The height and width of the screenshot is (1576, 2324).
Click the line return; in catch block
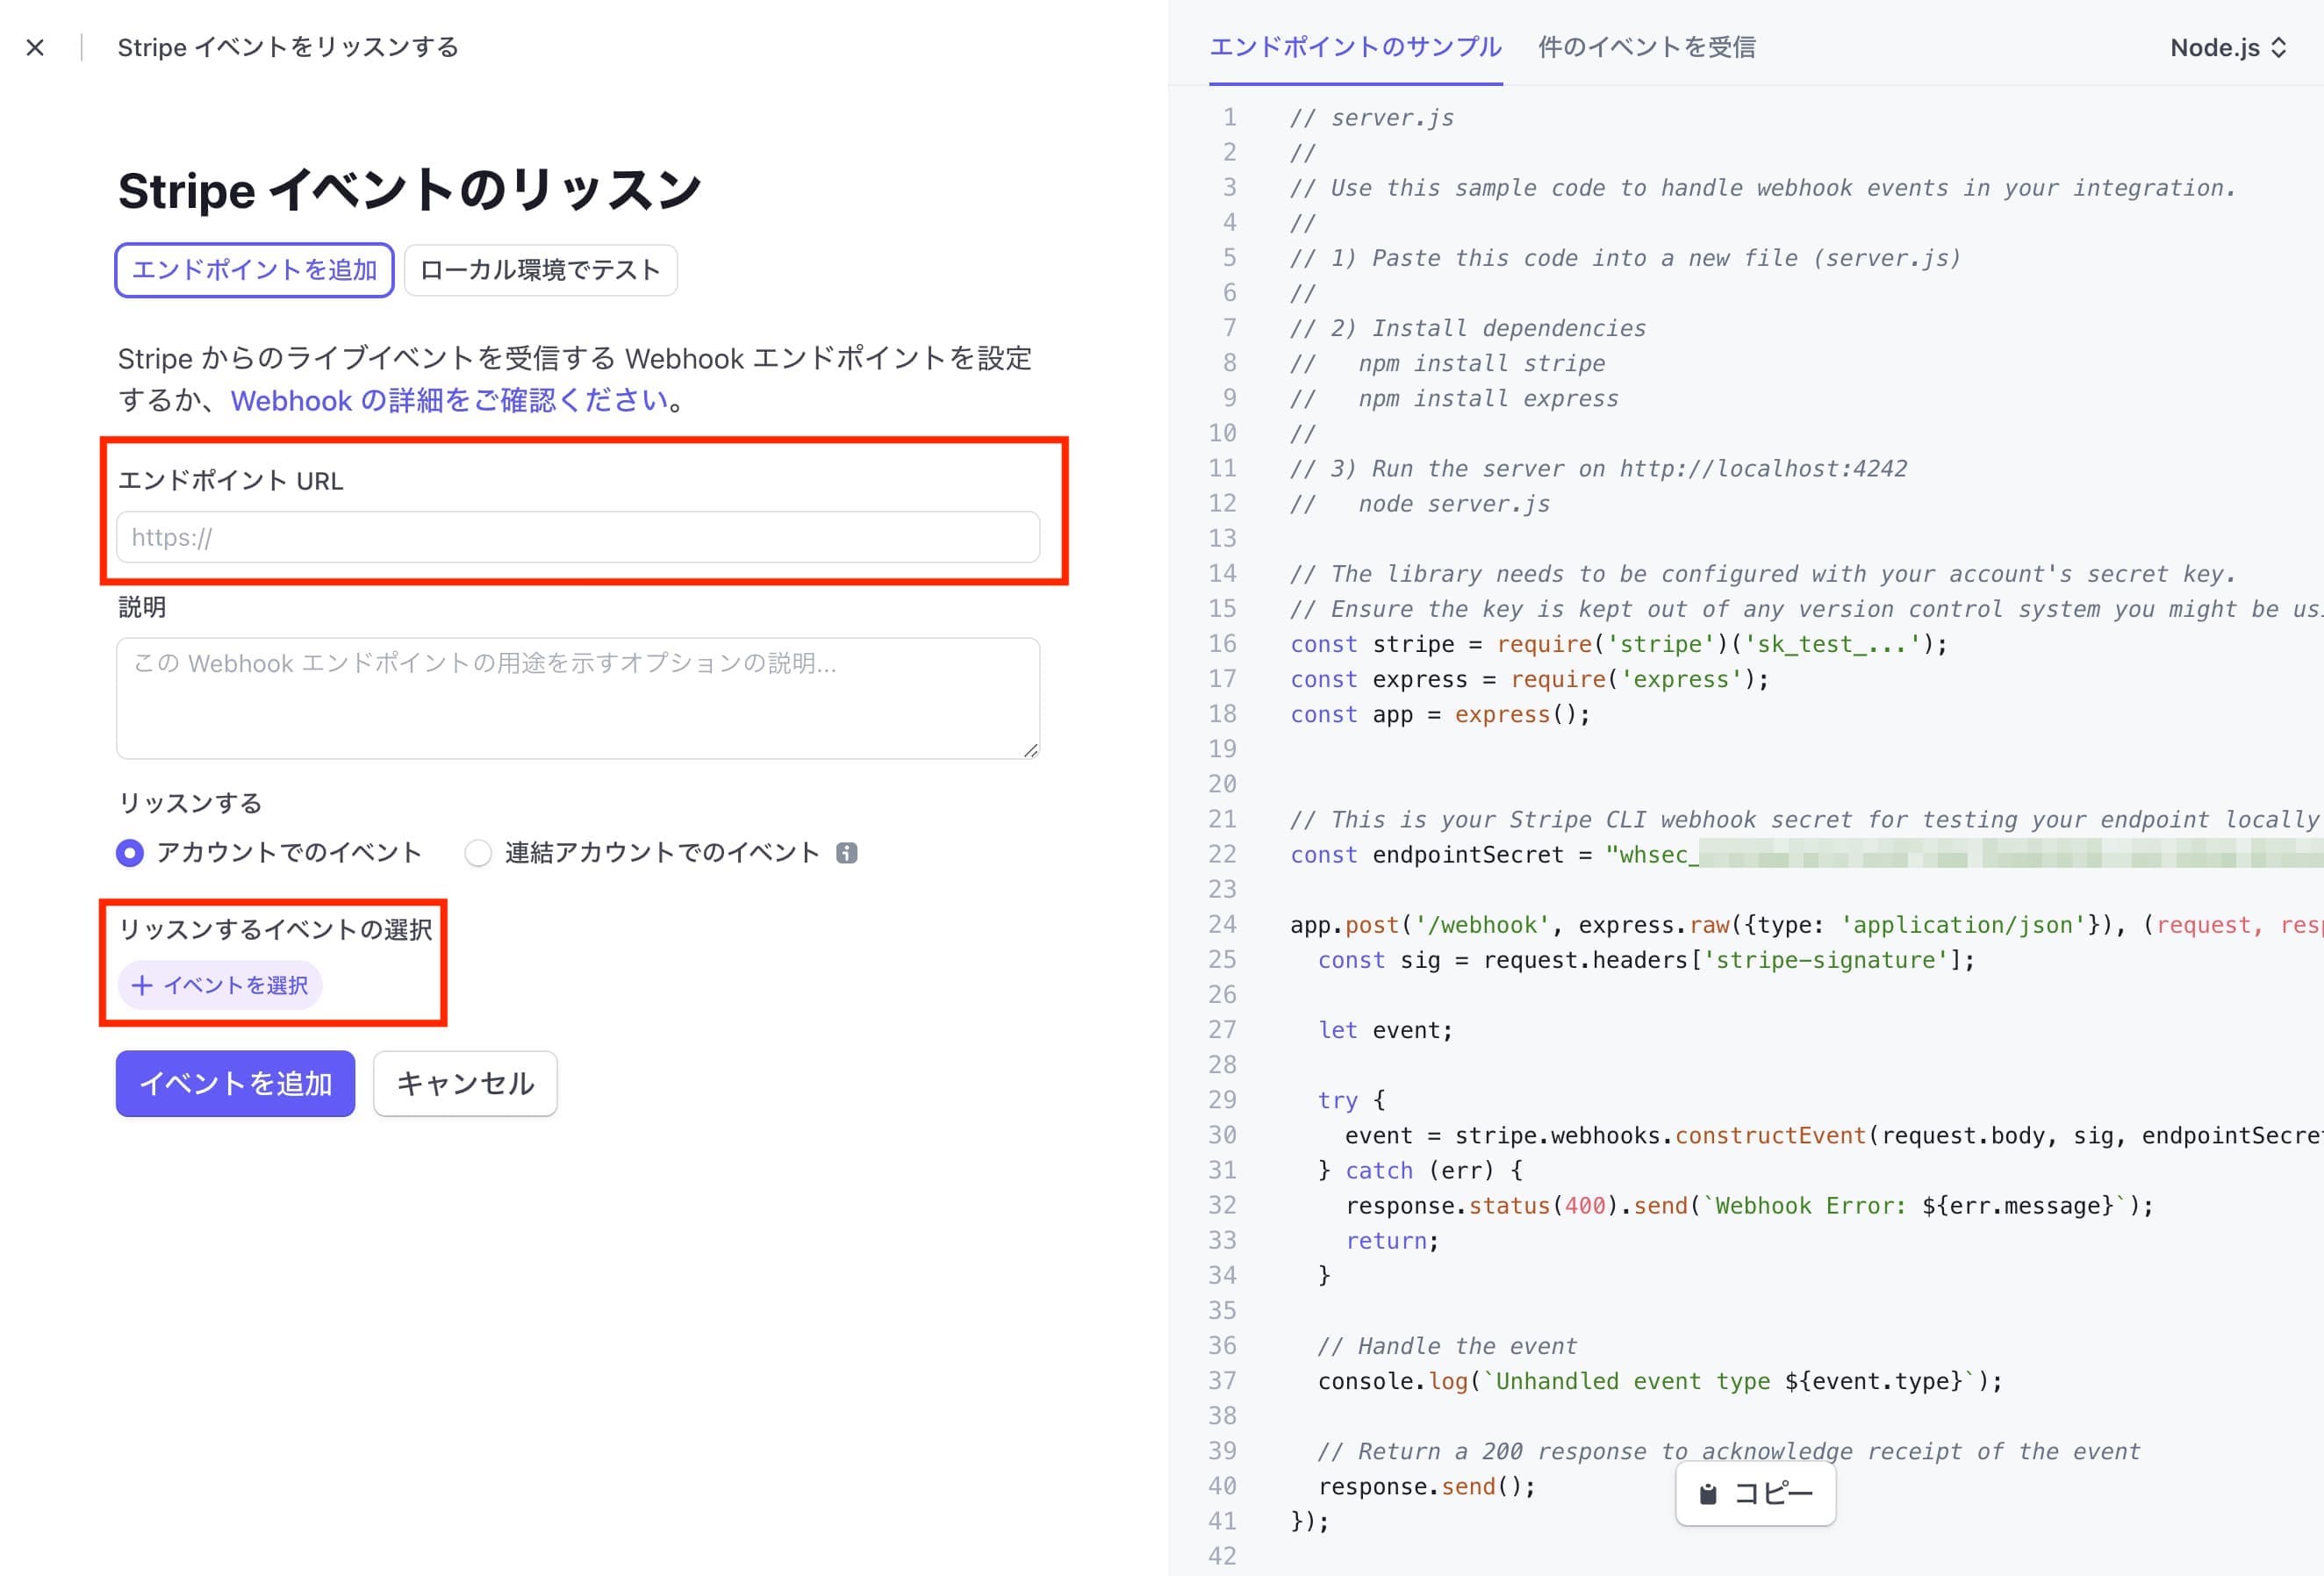coord(1392,1241)
